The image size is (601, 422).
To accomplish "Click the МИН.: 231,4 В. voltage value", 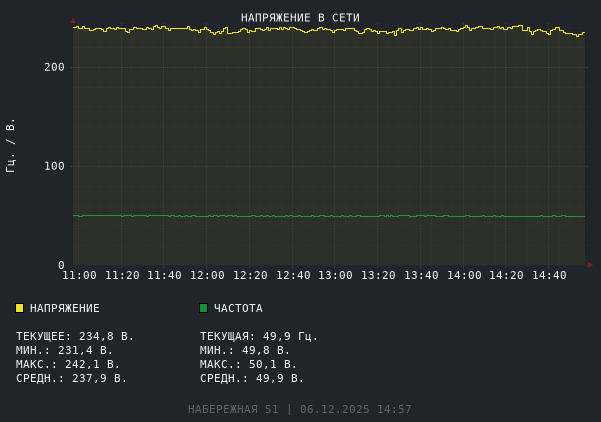I will point(64,350).
